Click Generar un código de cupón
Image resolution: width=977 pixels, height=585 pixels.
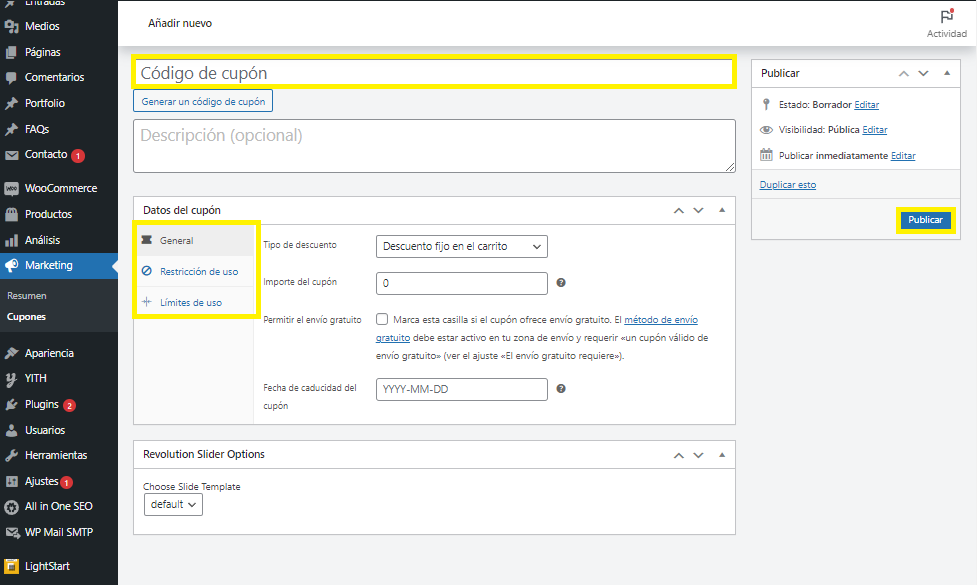(202, 102)
